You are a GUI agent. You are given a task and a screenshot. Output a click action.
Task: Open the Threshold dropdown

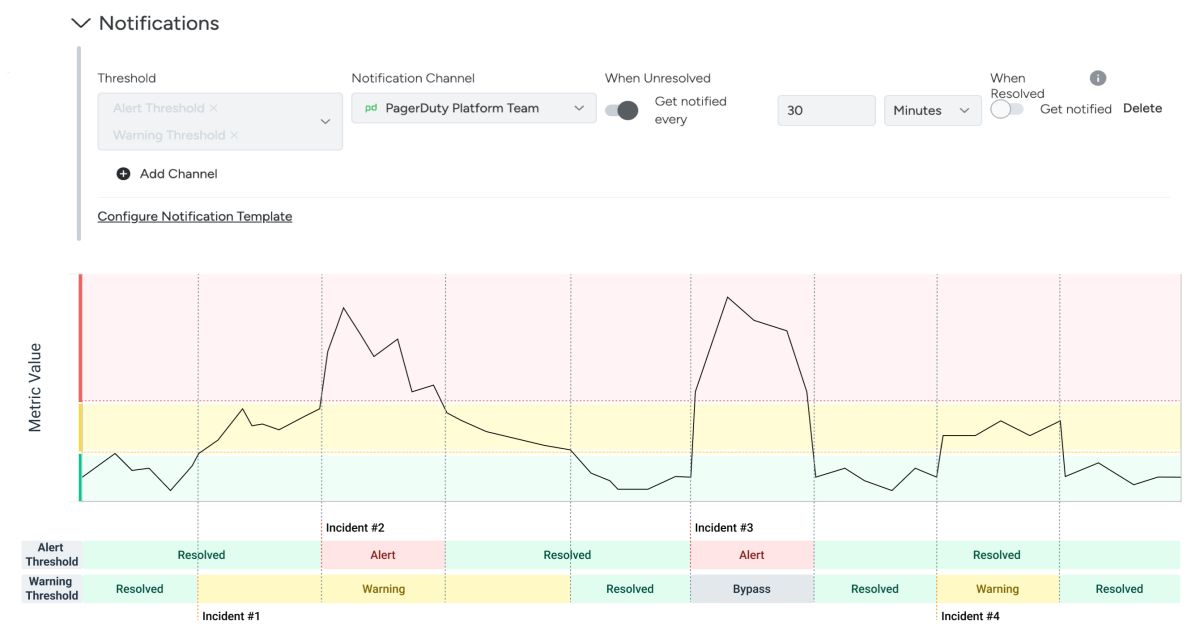tap(324, 122)
